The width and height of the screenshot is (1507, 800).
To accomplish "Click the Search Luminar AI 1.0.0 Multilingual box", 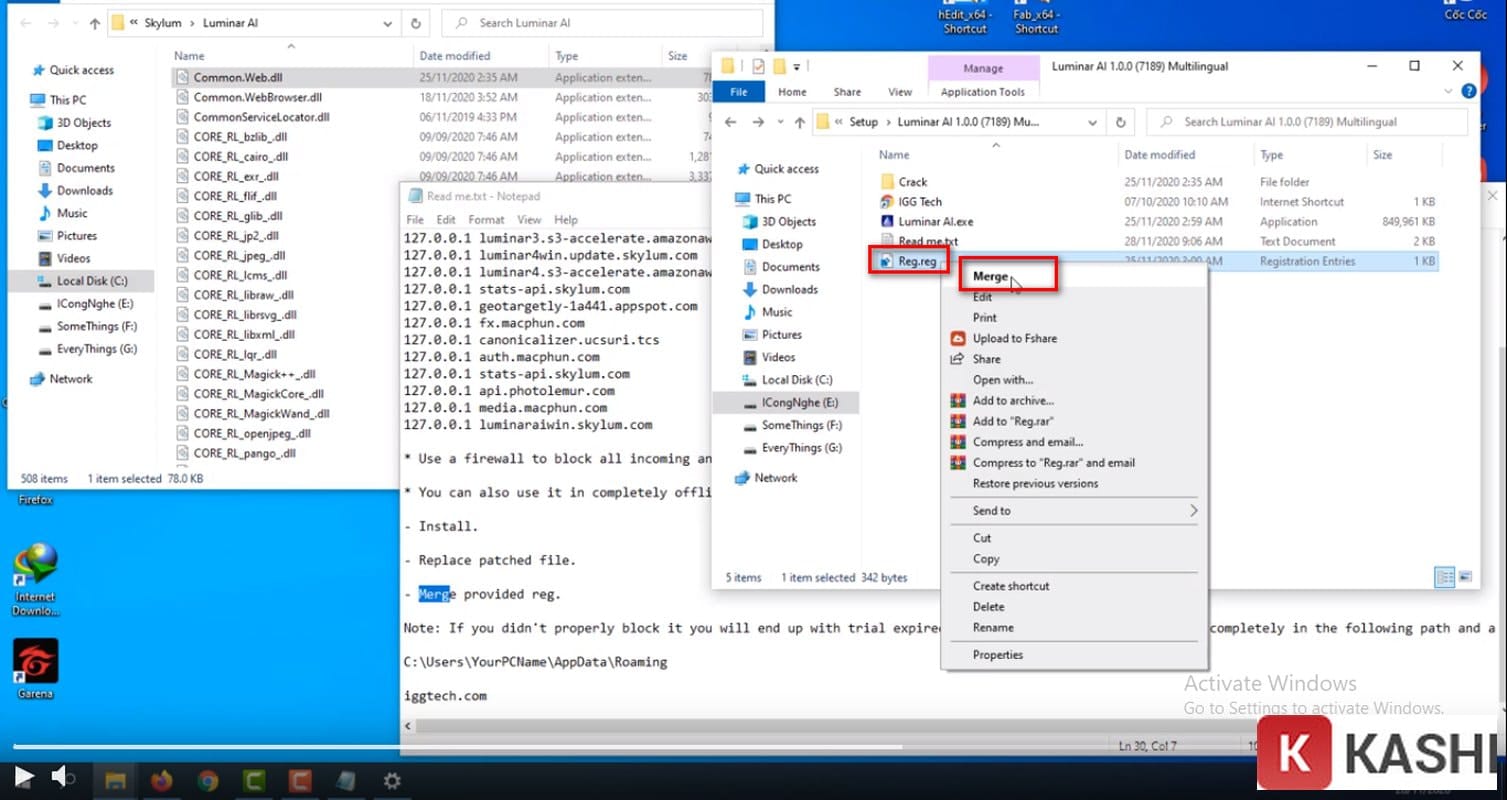I will (x=1309, y=122).
